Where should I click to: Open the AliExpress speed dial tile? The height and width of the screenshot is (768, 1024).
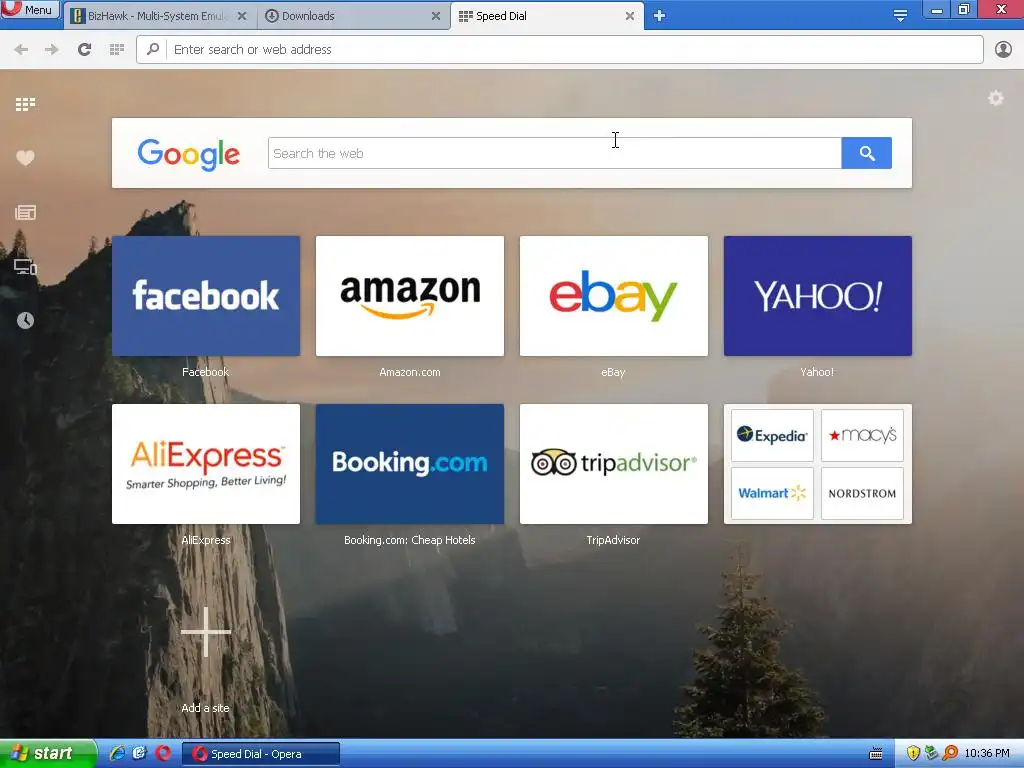click(206, 464)
